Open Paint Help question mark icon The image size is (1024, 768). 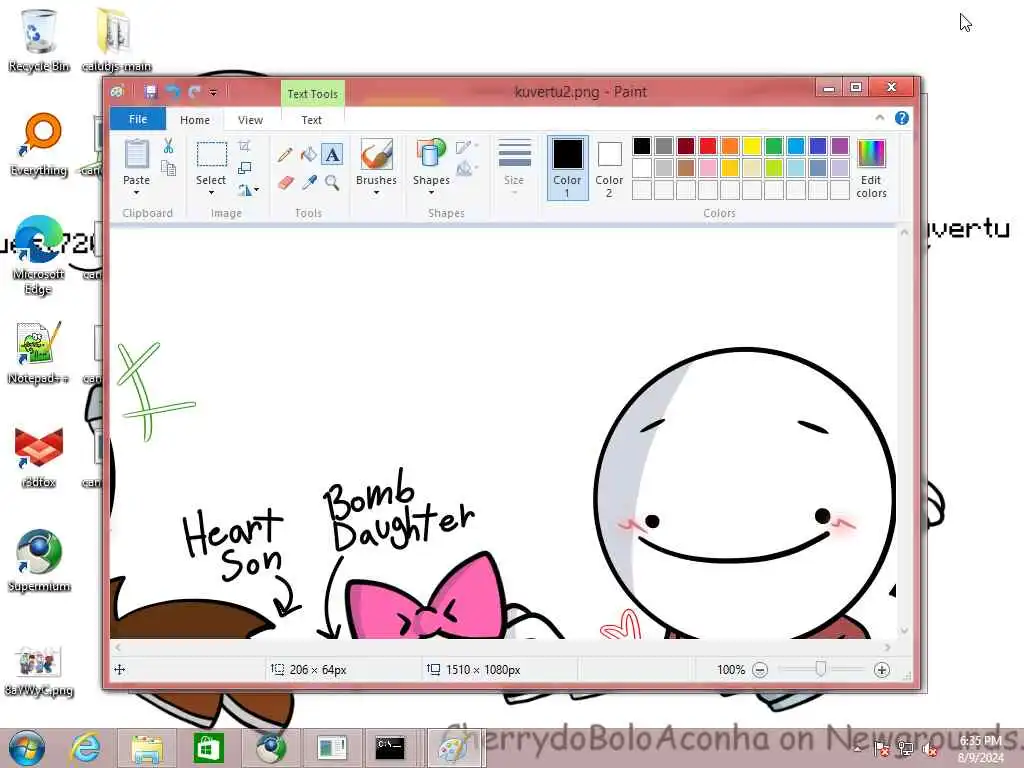(901, 118)
